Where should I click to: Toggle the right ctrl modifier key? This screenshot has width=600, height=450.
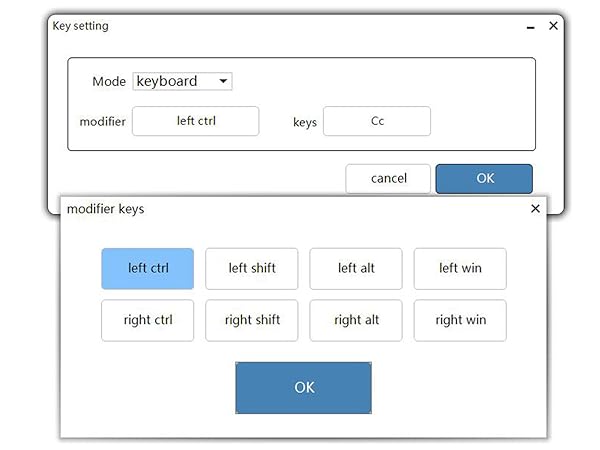point(147,320)
